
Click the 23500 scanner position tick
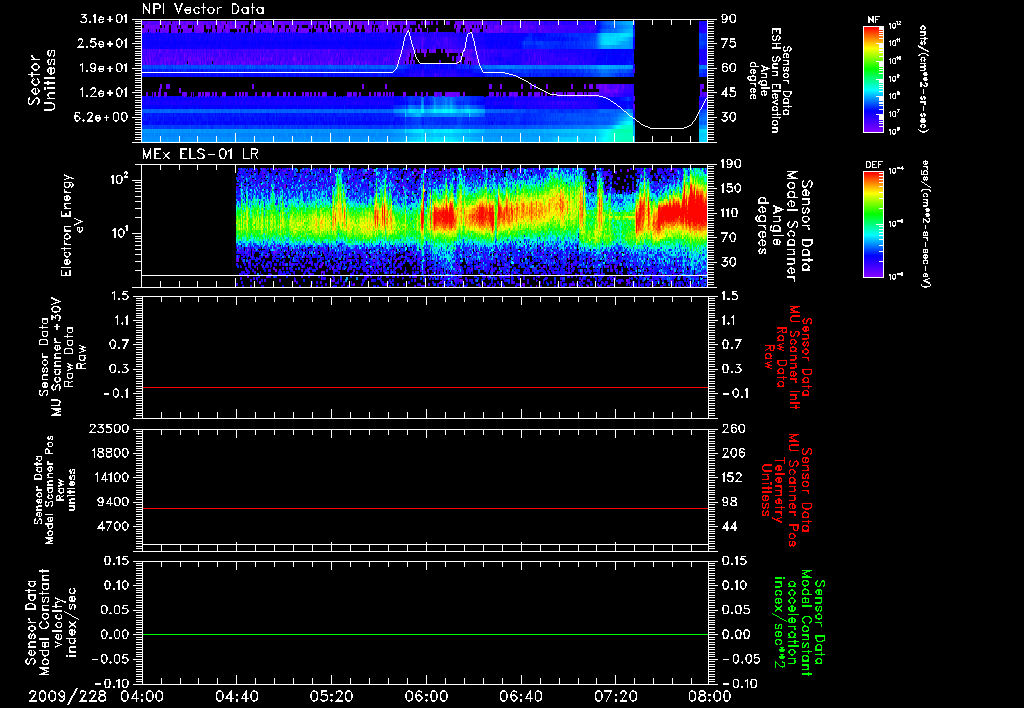pyautogui.click(x=108, y=428)
